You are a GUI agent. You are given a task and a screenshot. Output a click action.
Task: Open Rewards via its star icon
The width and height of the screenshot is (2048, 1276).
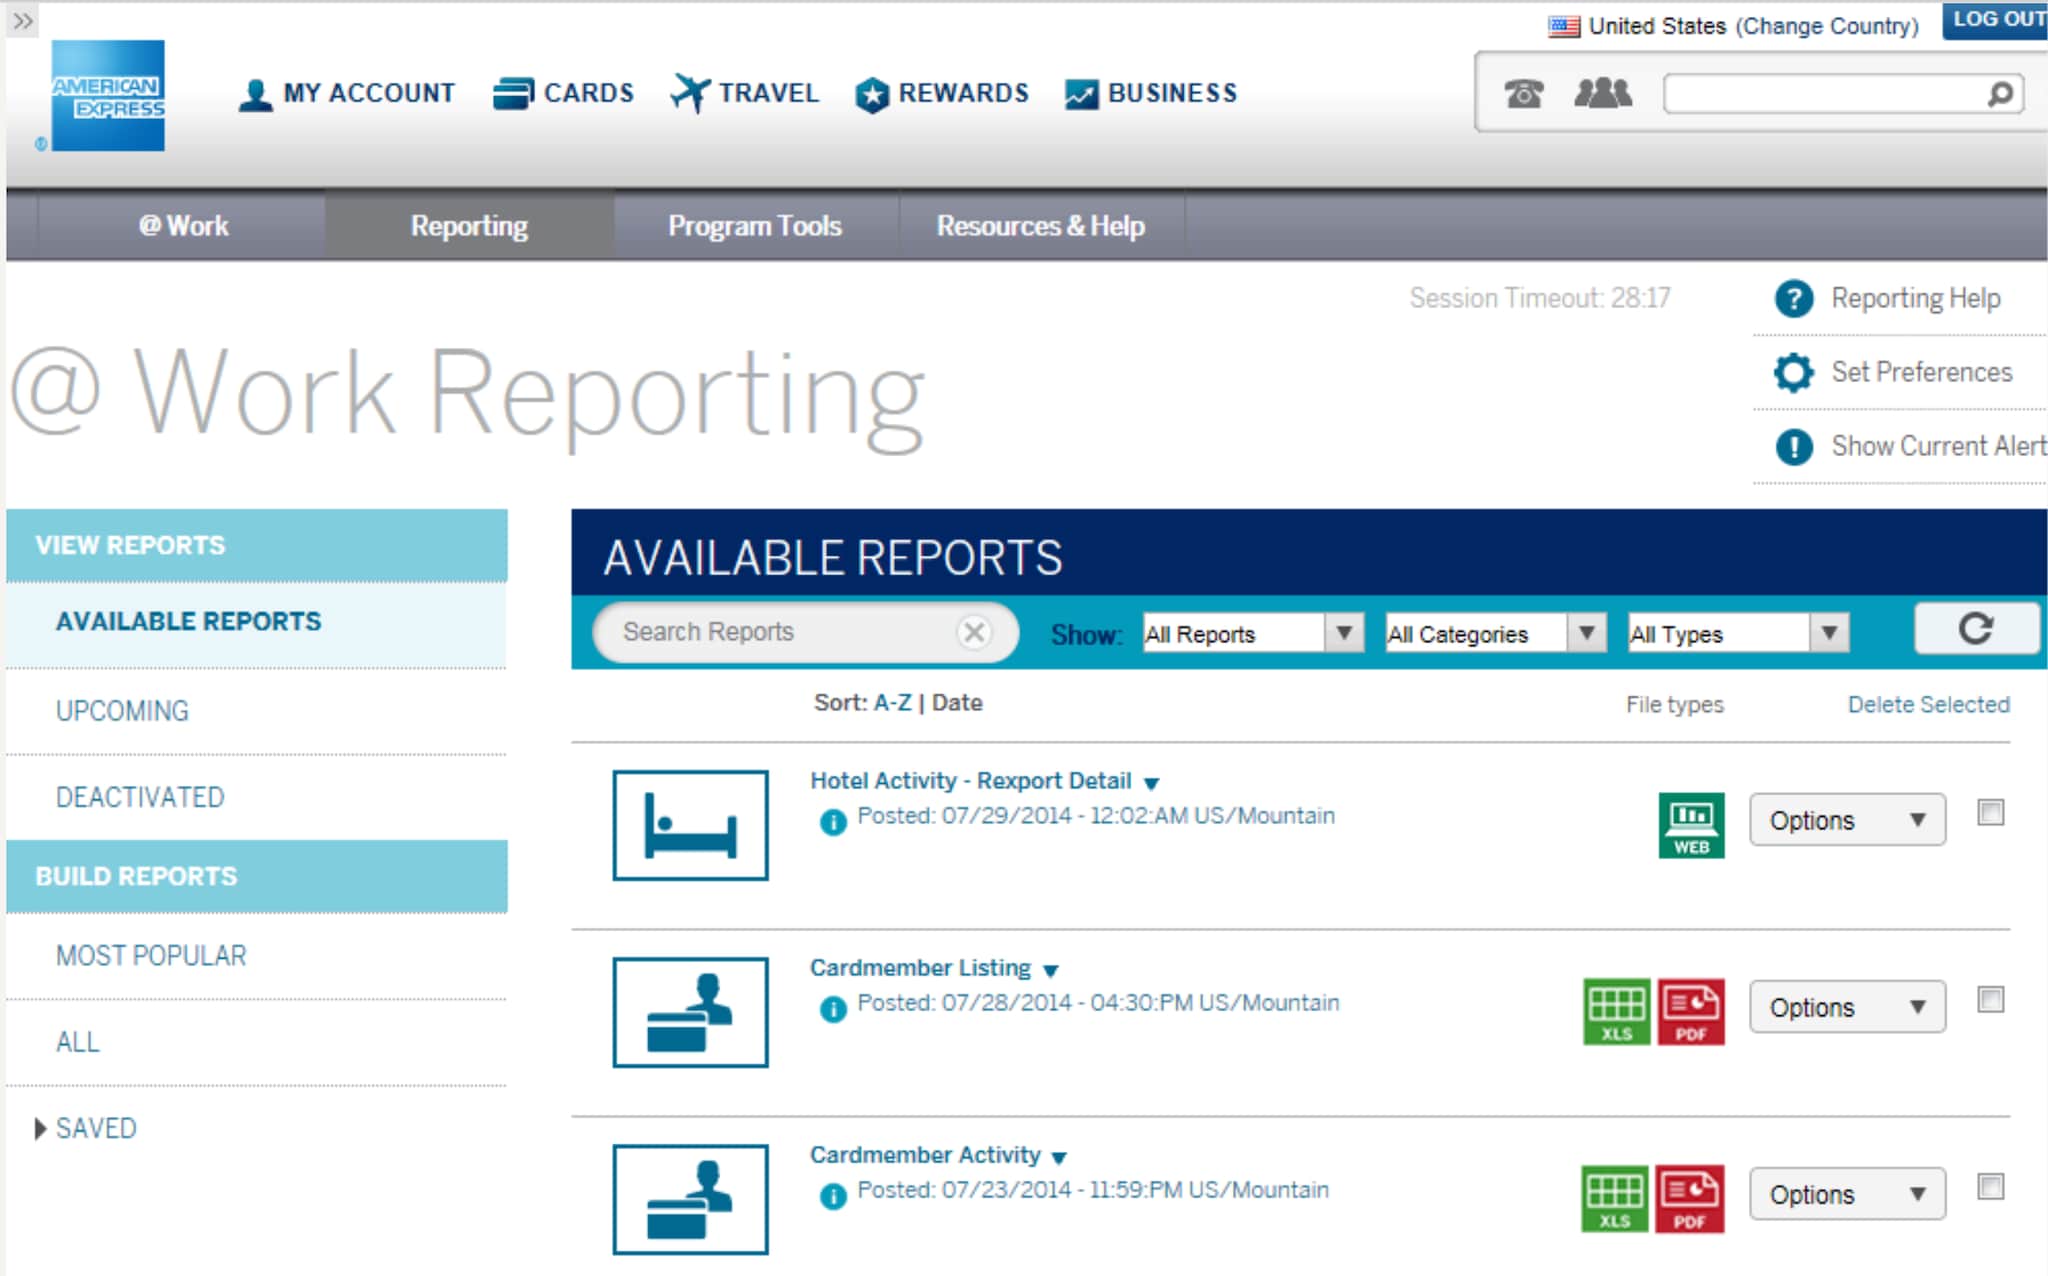[871, 92]
